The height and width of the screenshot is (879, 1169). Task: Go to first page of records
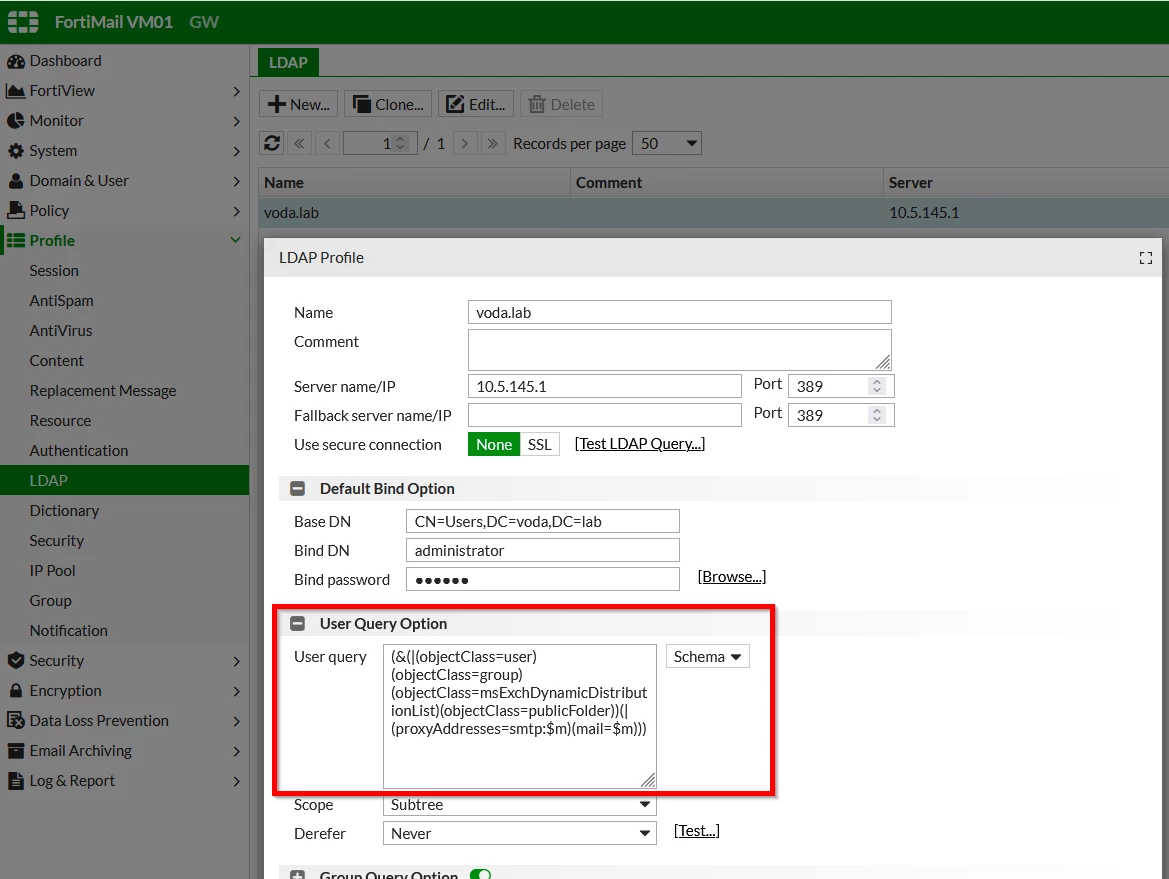299,143
